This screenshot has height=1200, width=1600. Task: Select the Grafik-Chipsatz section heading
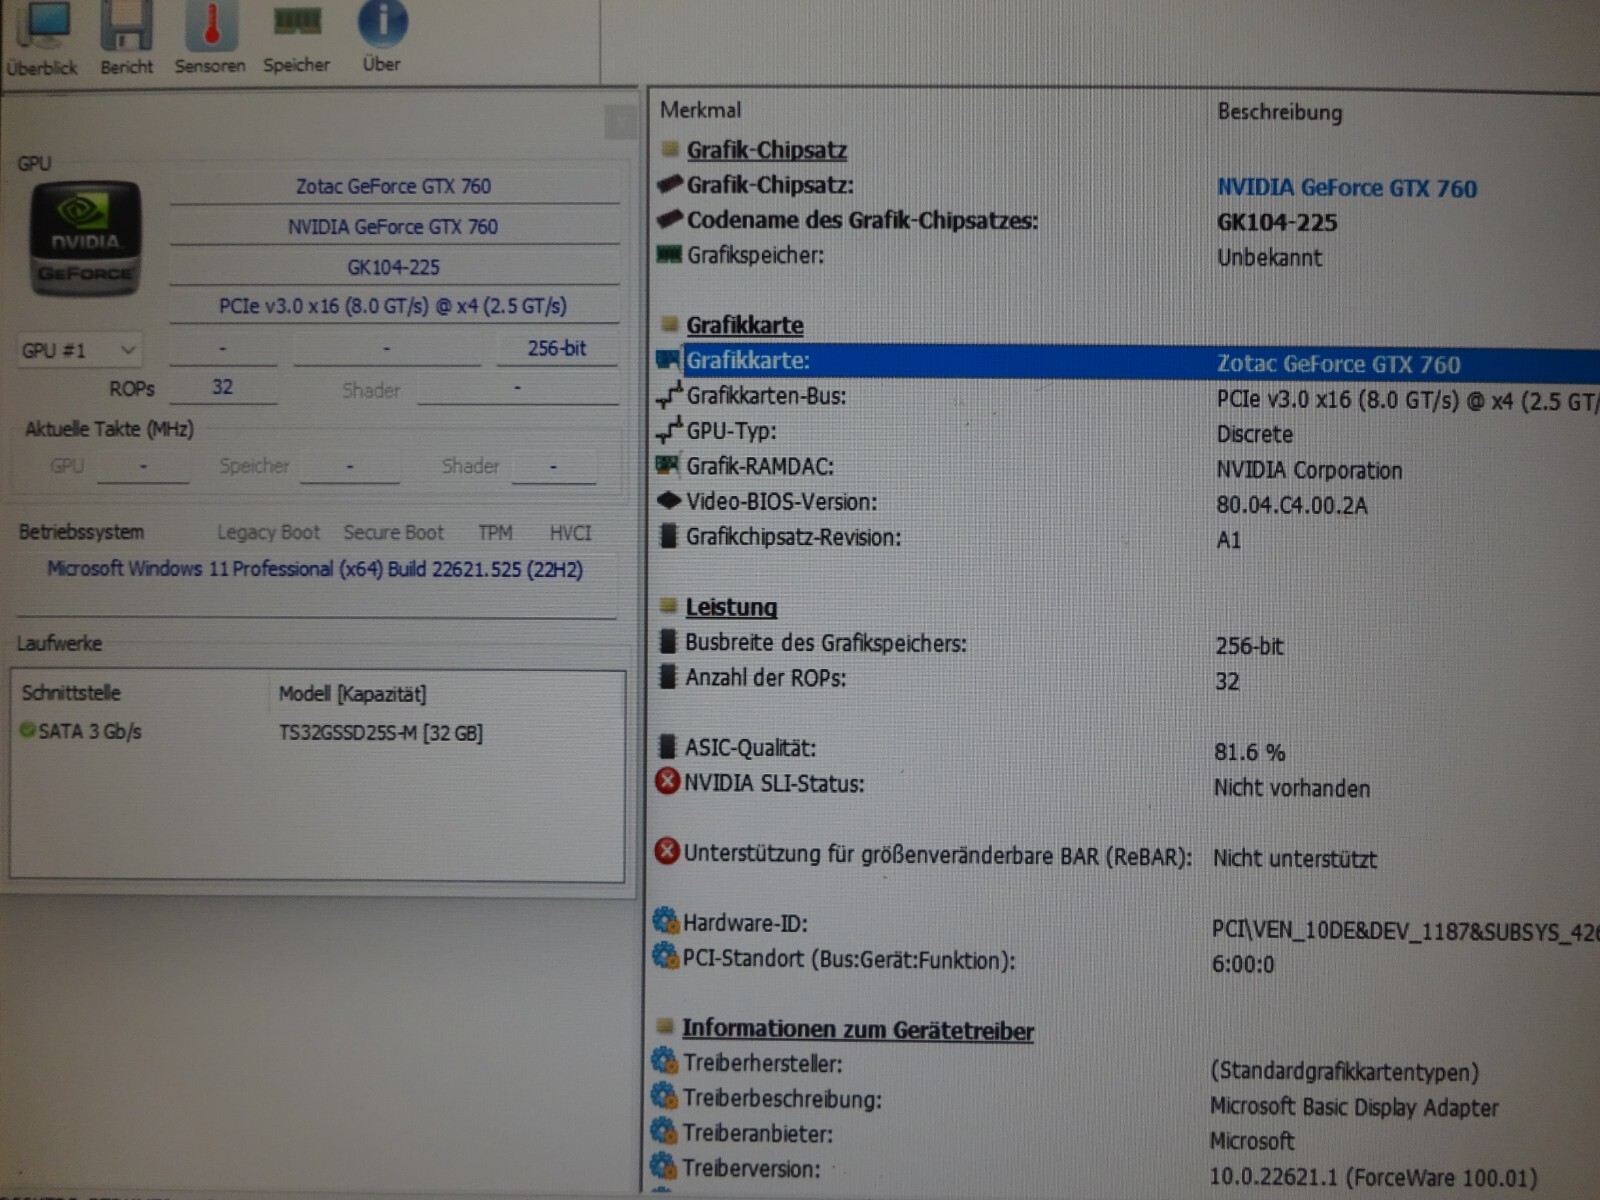click(x=766, y=150)
